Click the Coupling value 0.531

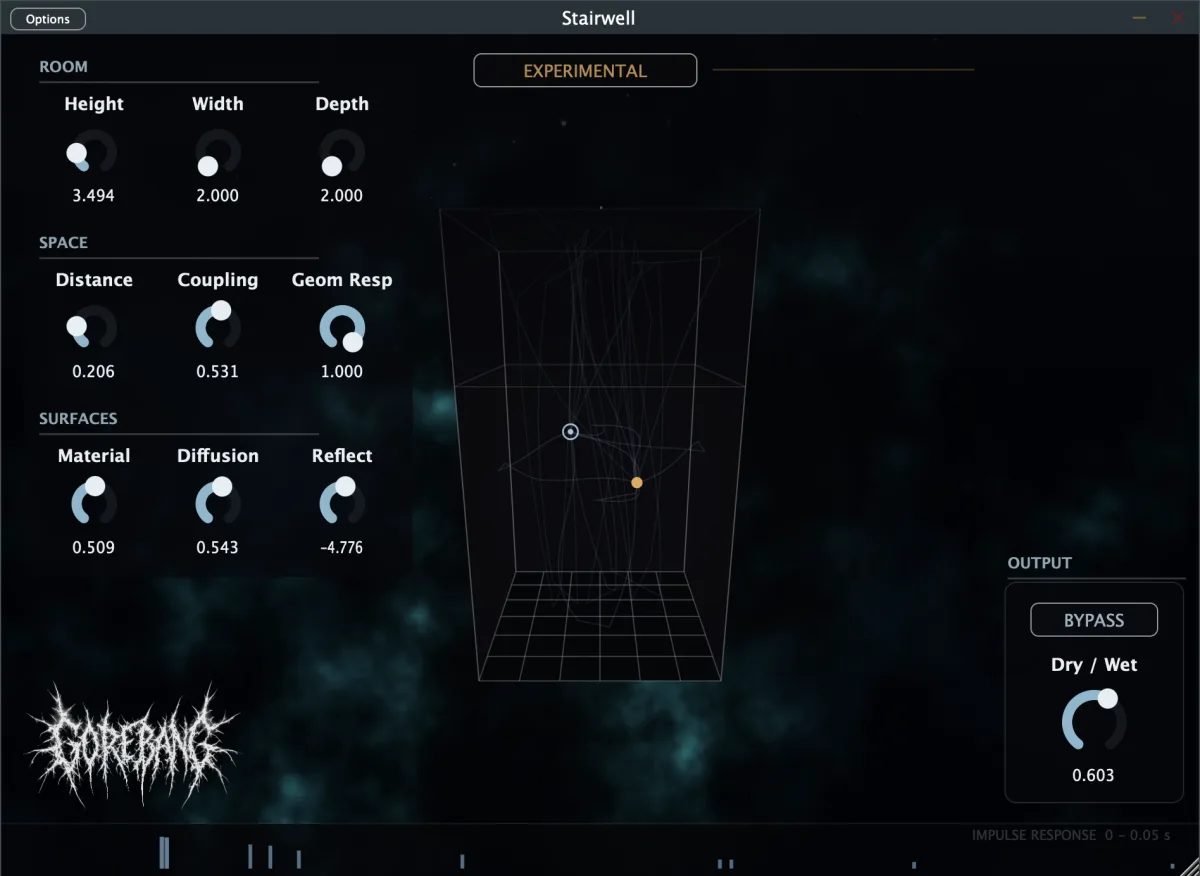(x=218, y=372)
